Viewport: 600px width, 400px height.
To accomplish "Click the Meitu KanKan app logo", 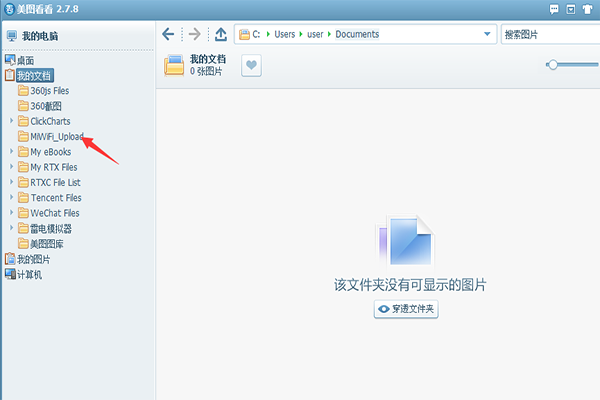I will tap(9, 9).
